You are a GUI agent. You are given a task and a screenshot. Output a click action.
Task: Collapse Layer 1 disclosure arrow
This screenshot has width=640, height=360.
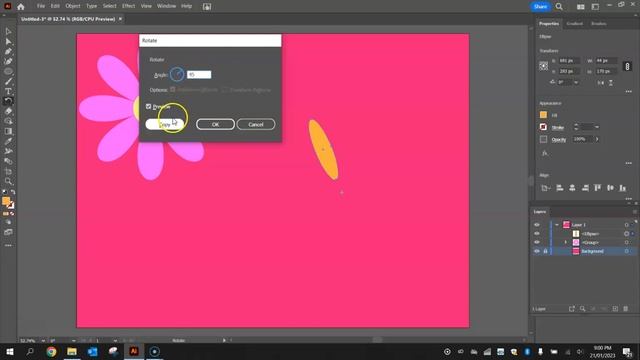[x=557, y=225]
